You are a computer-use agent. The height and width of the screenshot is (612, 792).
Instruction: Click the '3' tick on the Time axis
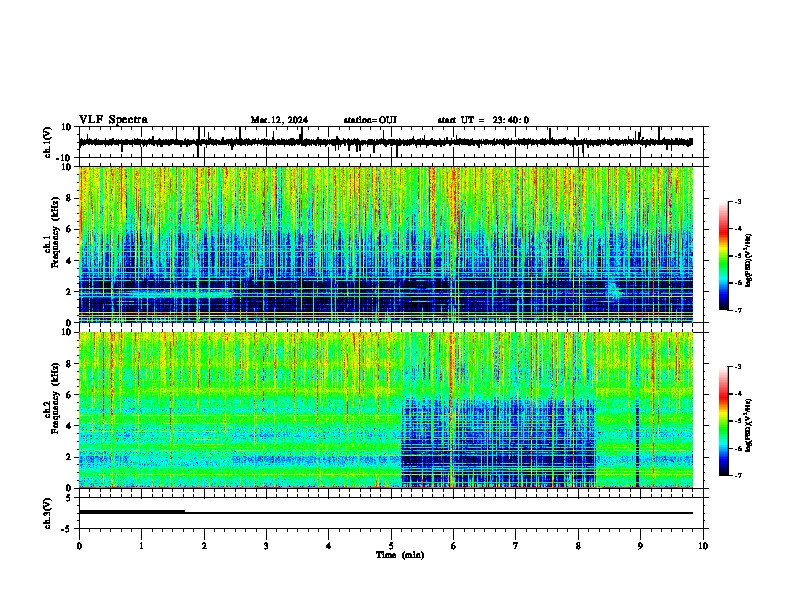point(266,546)
